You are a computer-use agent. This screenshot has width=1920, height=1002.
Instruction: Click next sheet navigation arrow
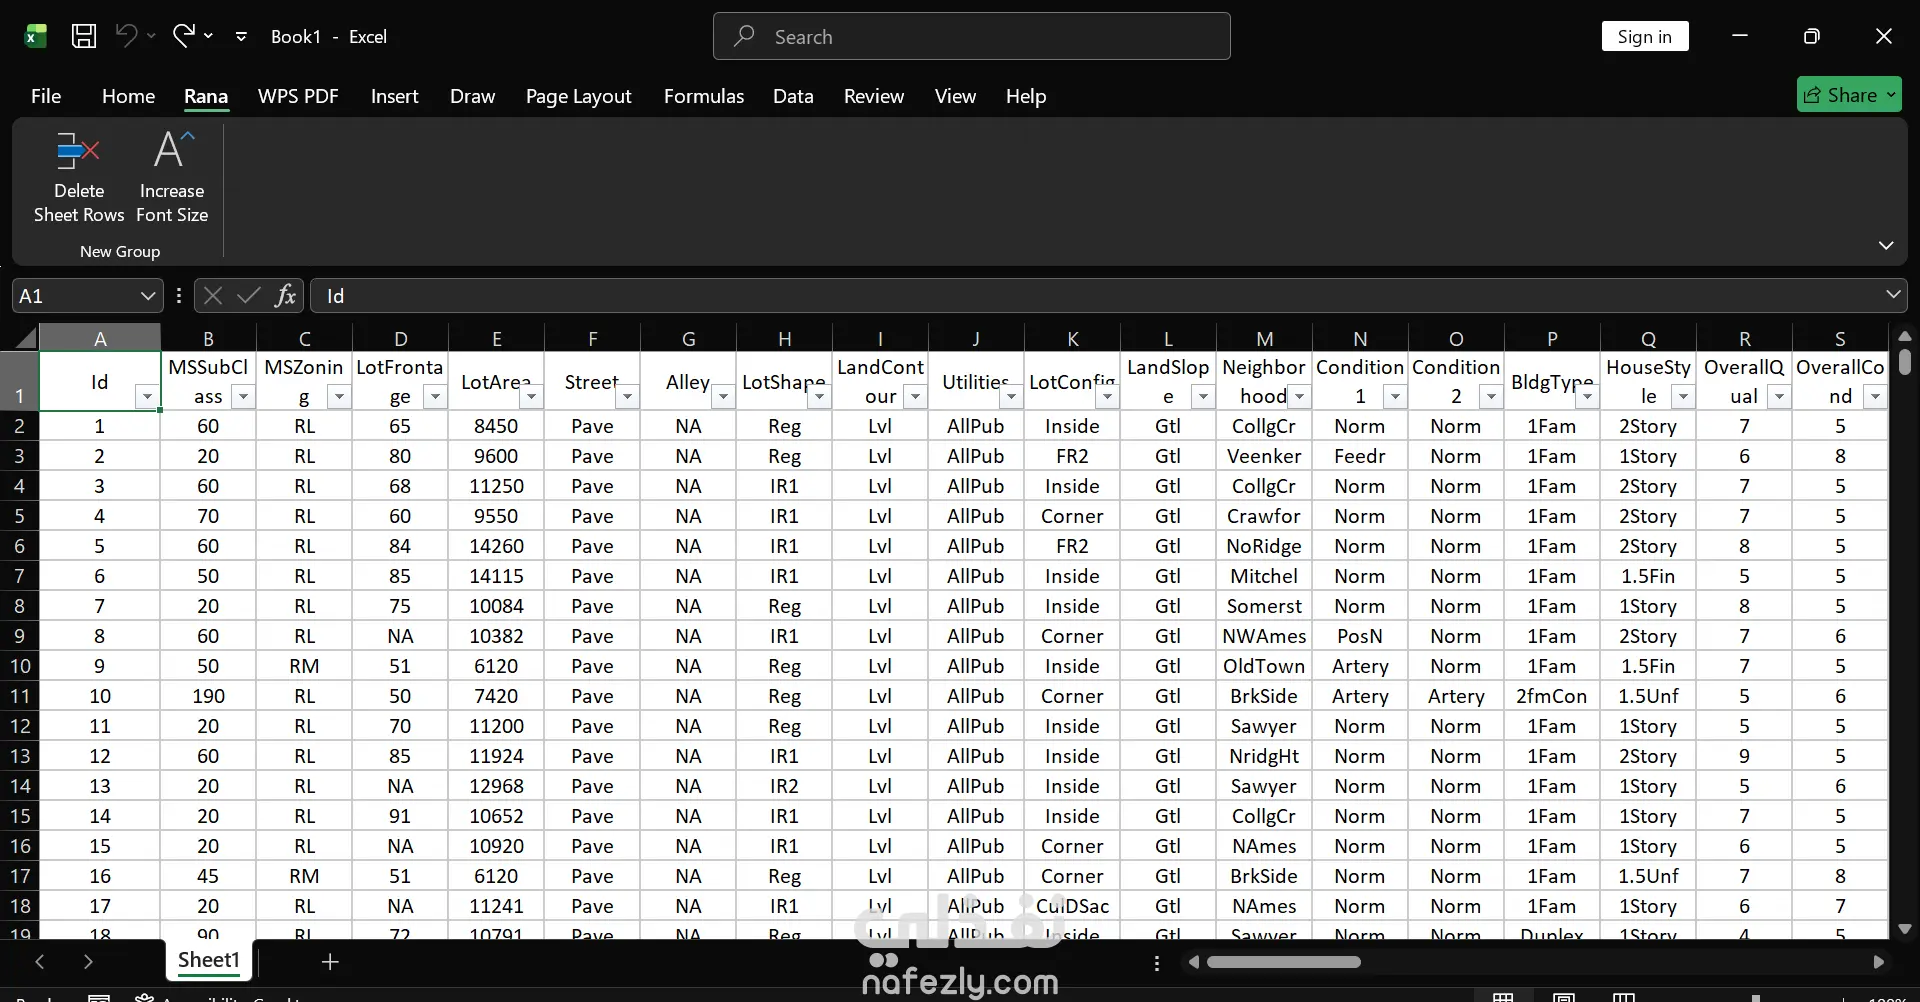coord(88,962)
